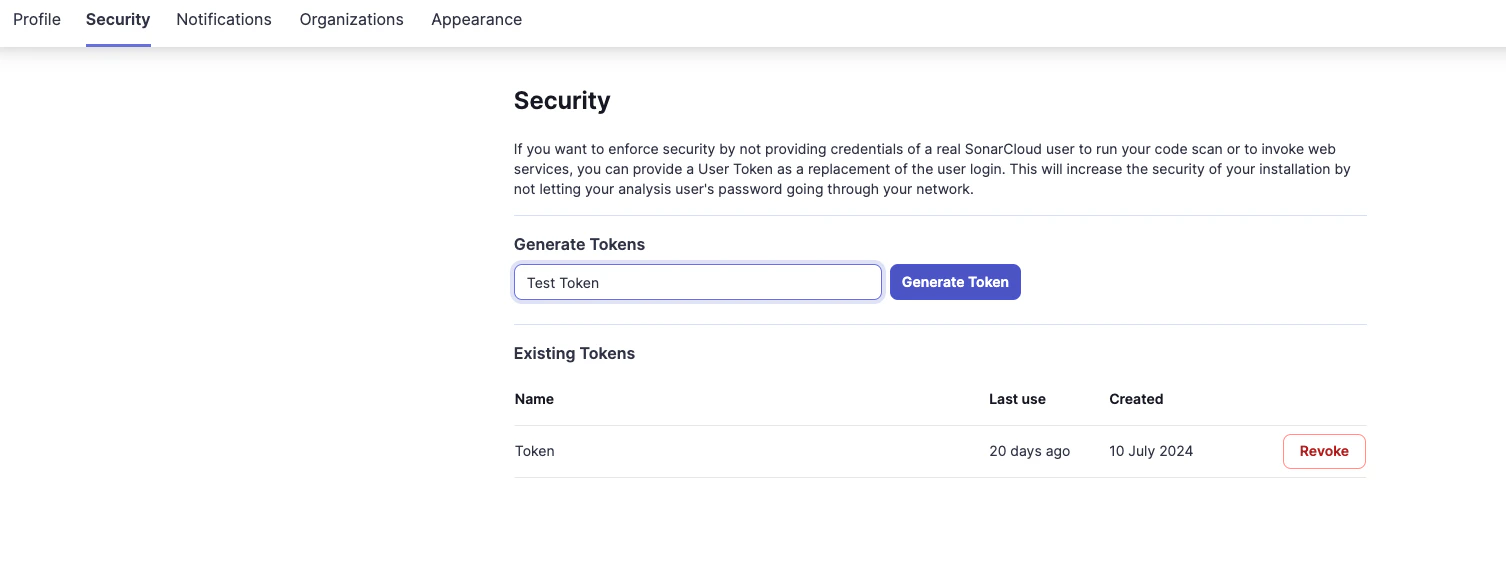Image resolution: width=1506 pixels, height=577 pixels.
Task: Select the text Test Token in the field
Action: [562, 283]
